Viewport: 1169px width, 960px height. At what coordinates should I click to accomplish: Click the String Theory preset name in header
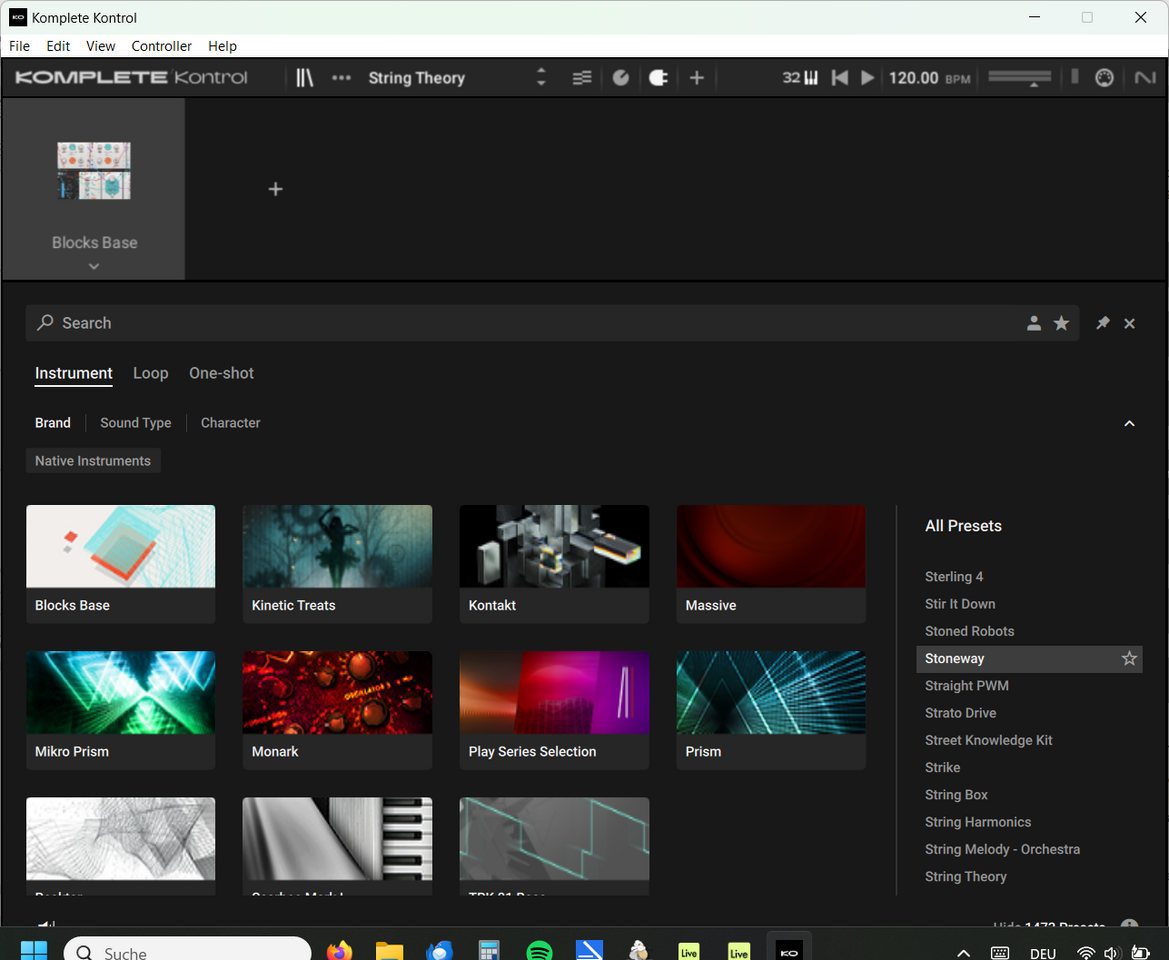[416, 78]
